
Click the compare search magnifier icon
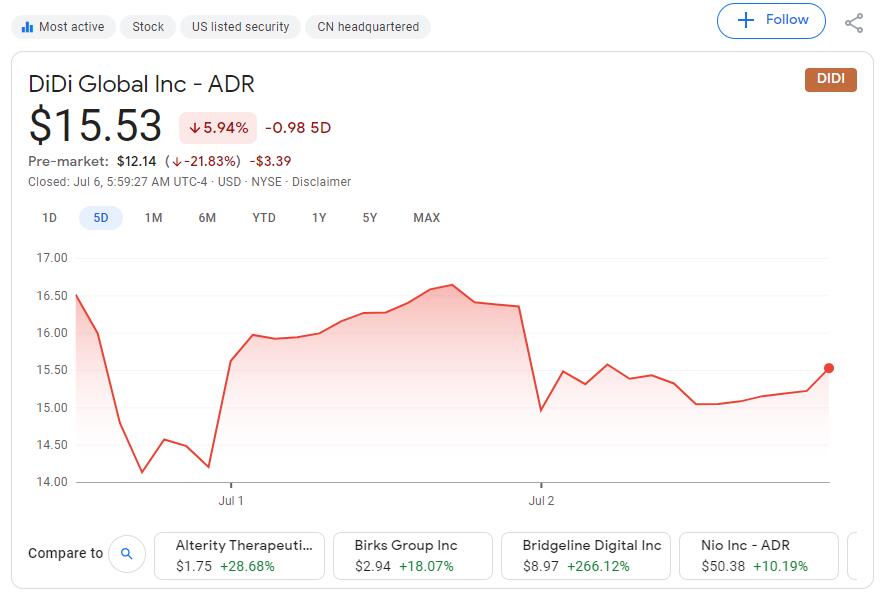click(x=127, y=553)
